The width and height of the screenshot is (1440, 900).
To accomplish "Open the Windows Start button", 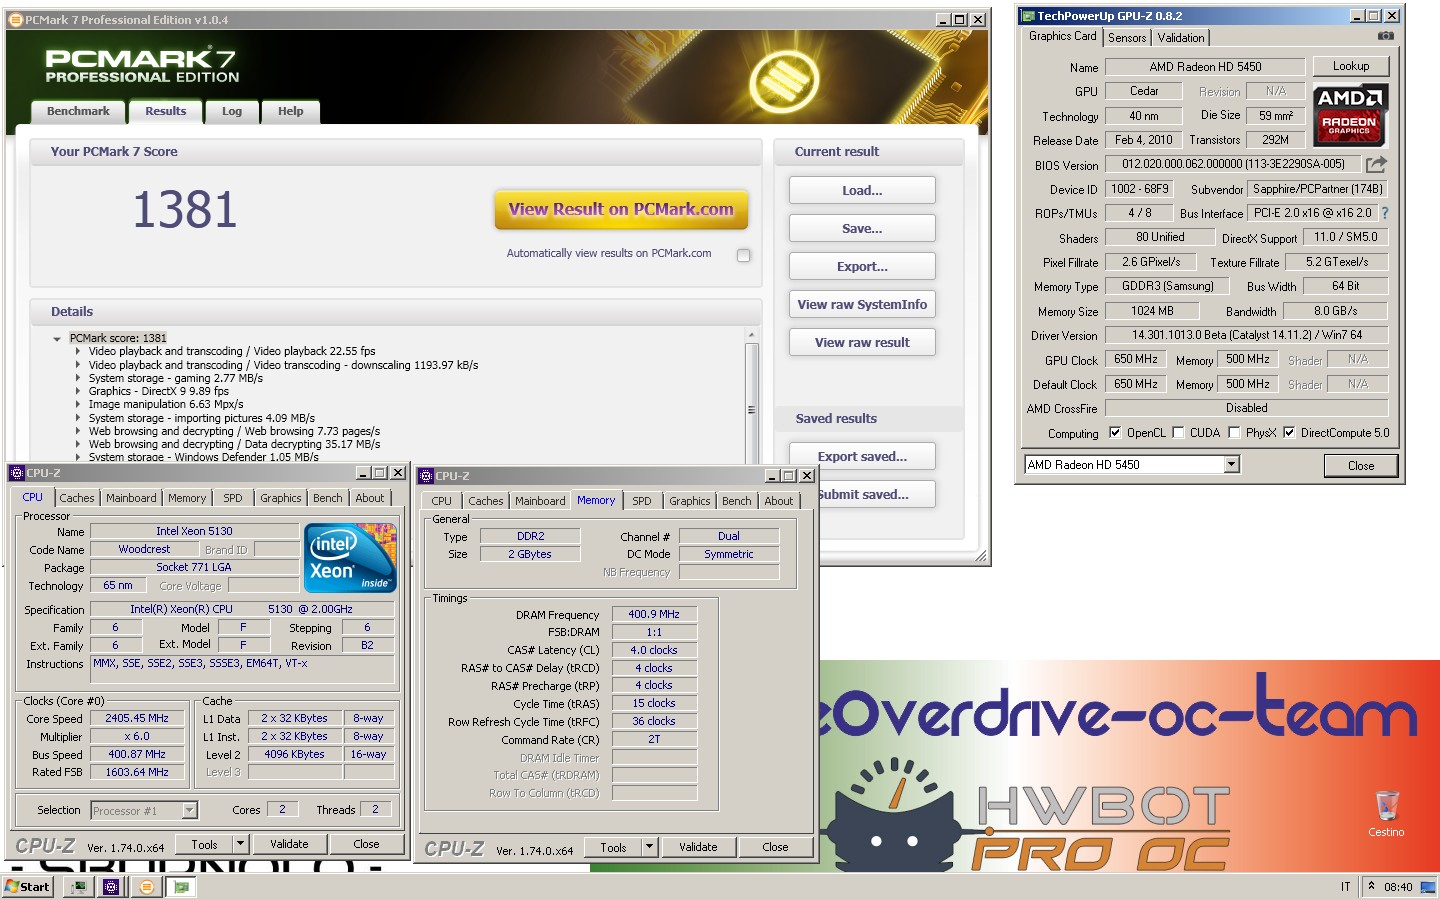I will pyautogui.click(x=27, y=887).
